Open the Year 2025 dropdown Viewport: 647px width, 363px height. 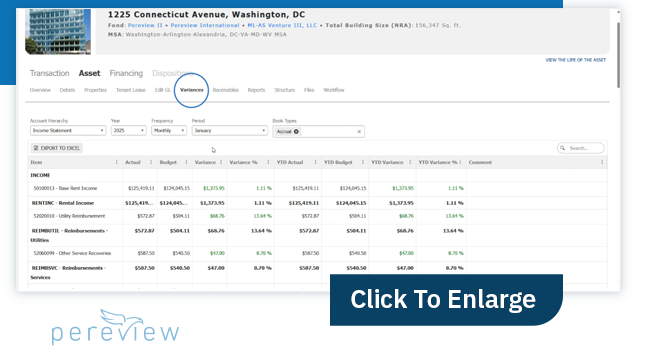point(128,130)
